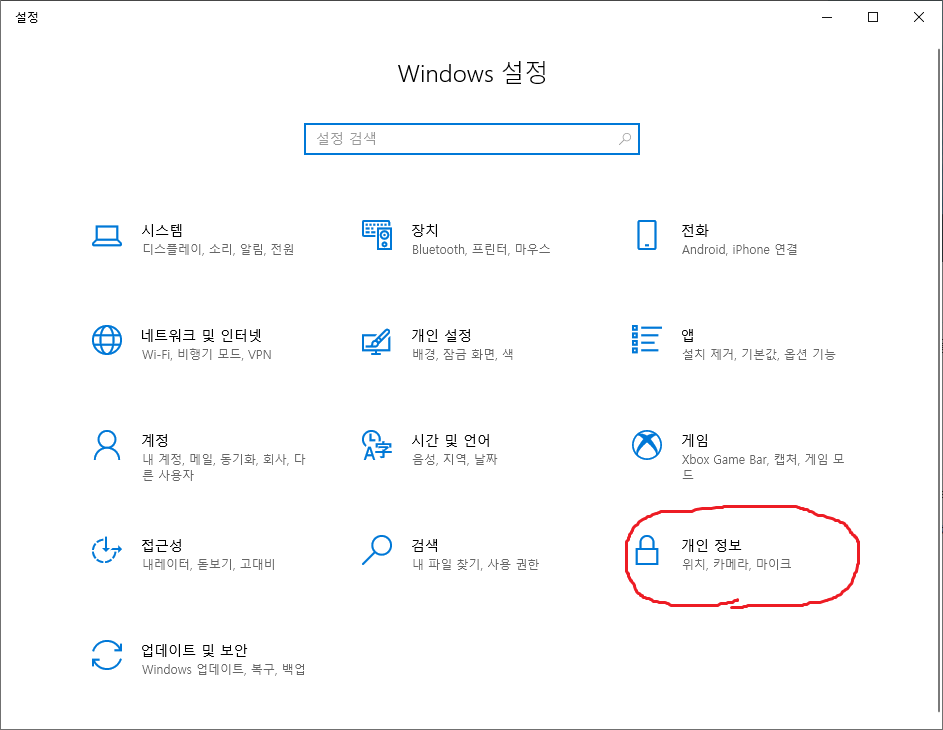Click the phone icon for 전화
This screenshot has height=730, width=943.
coord(647,235)
